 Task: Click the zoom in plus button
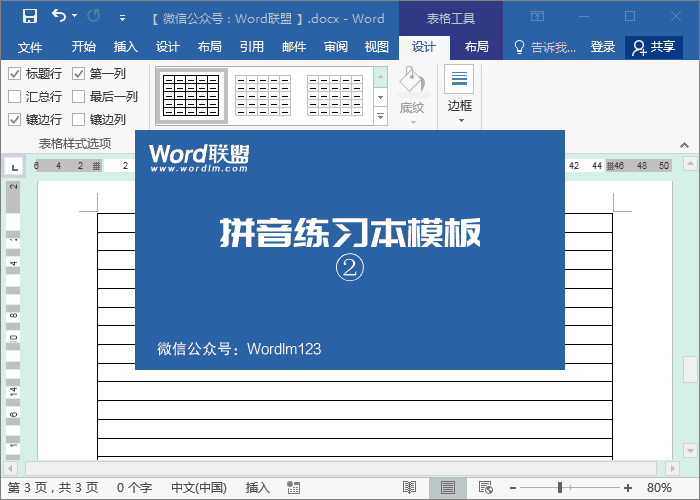(628, 488)
